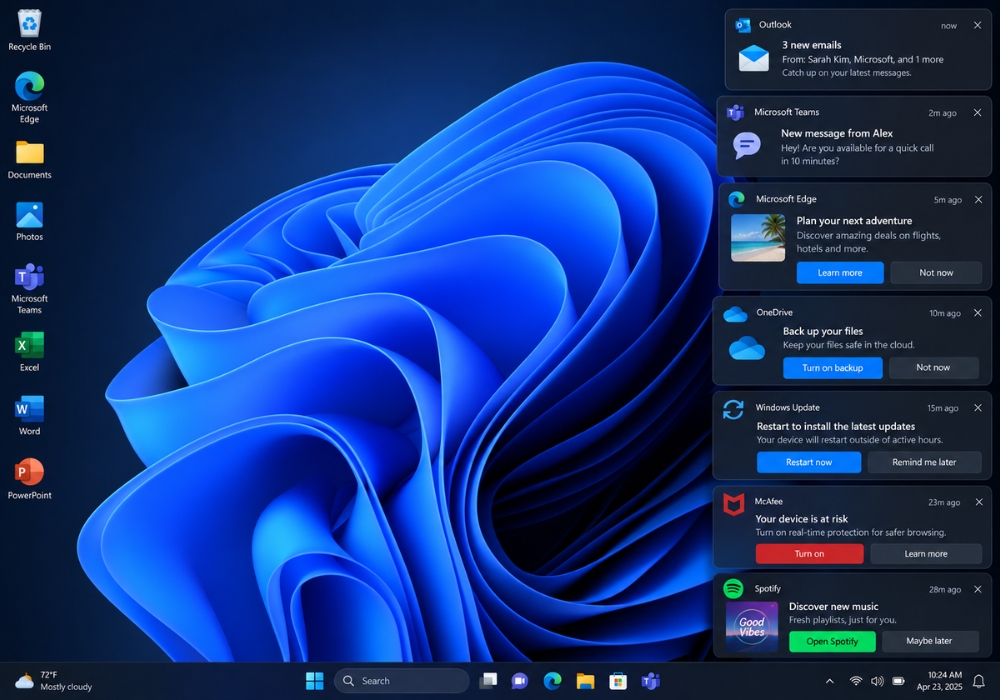Screen dimensions: 1000x700
Task: Click the Spotify logo in notification header
Action: 733,588
